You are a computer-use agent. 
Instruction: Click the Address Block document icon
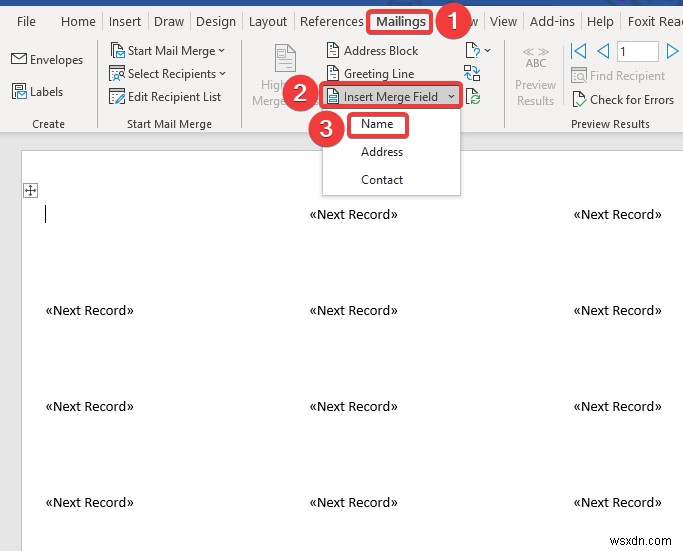333,51
